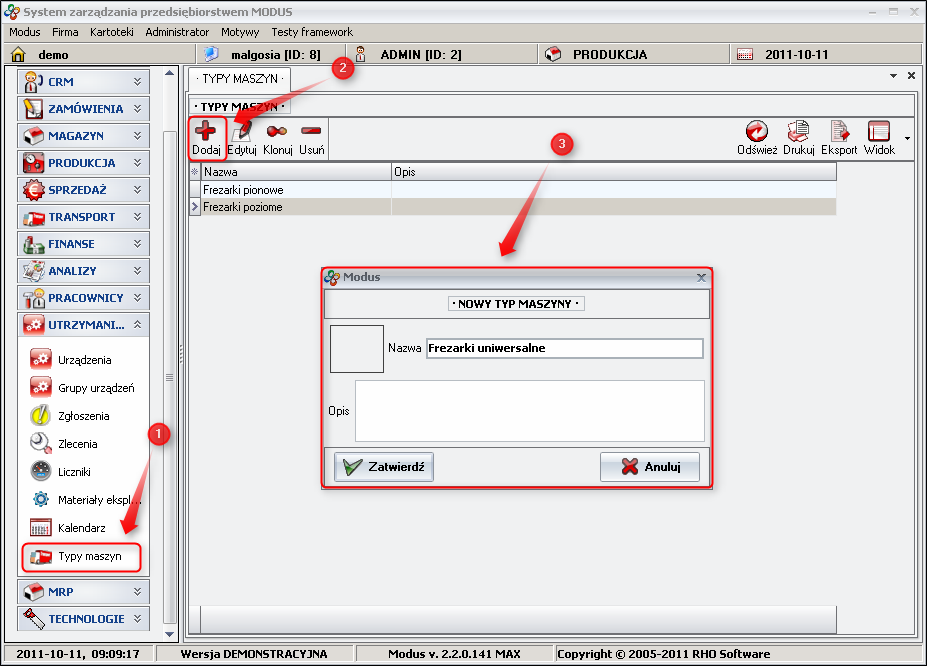Viewport: 927px width, 666px height.
Task: Click the Usuń minus icon
Action: (311, 131)
